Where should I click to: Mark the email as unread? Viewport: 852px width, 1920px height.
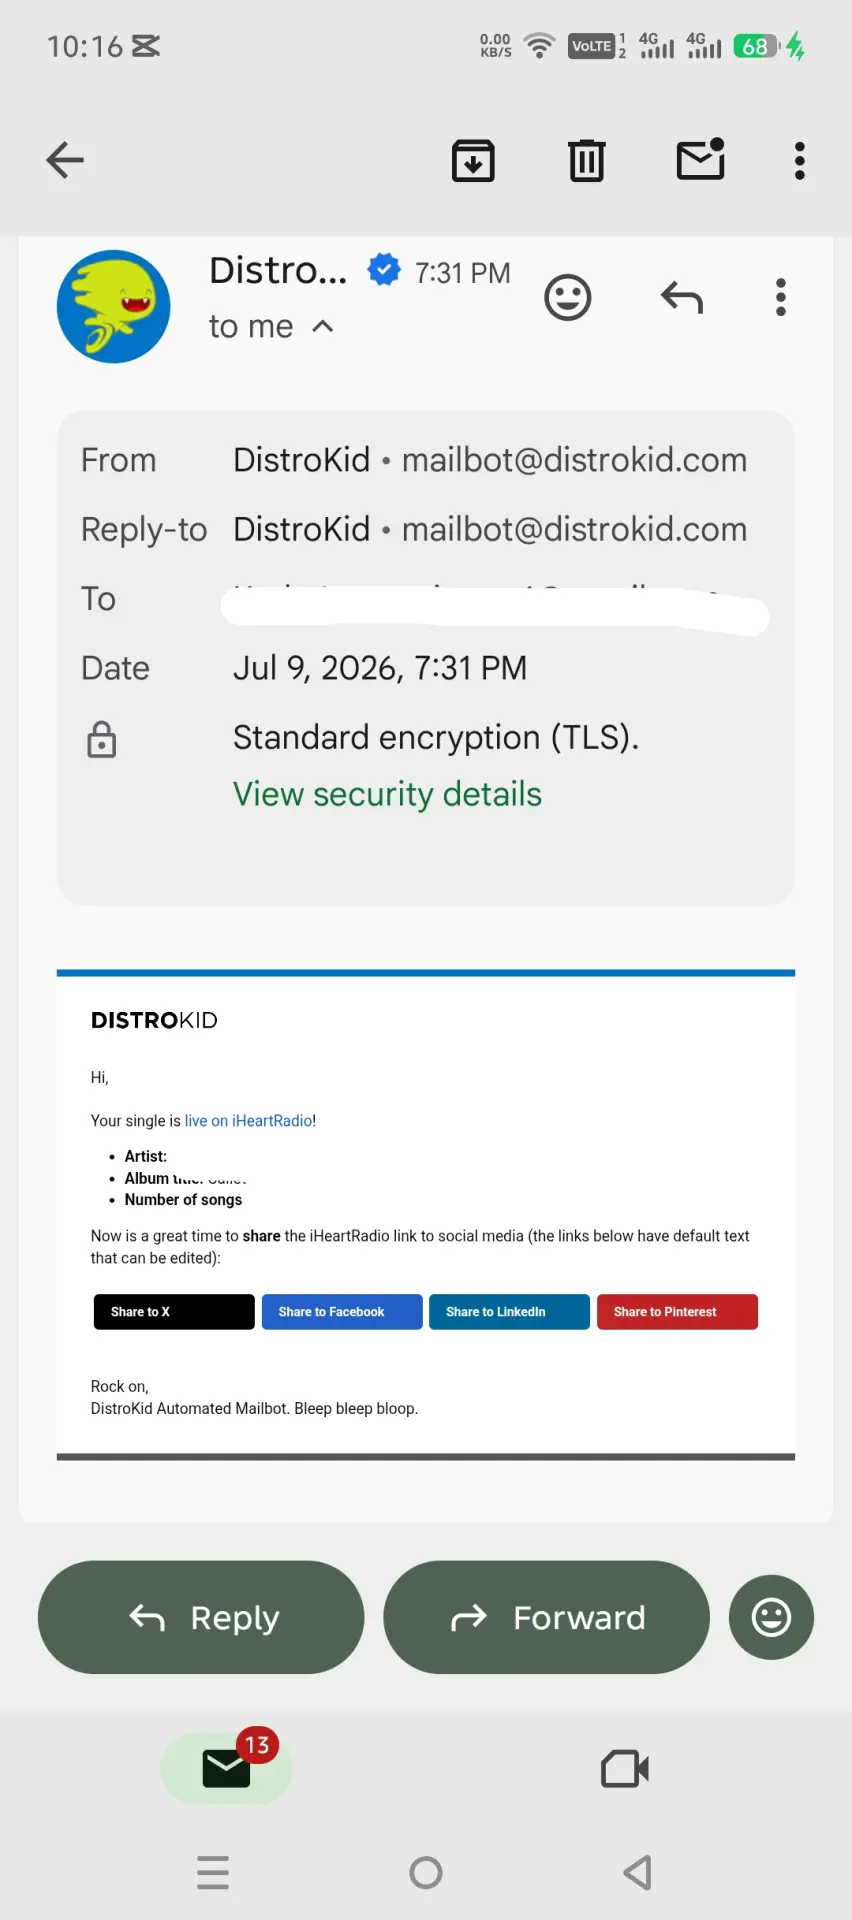(x=701, y=159)
